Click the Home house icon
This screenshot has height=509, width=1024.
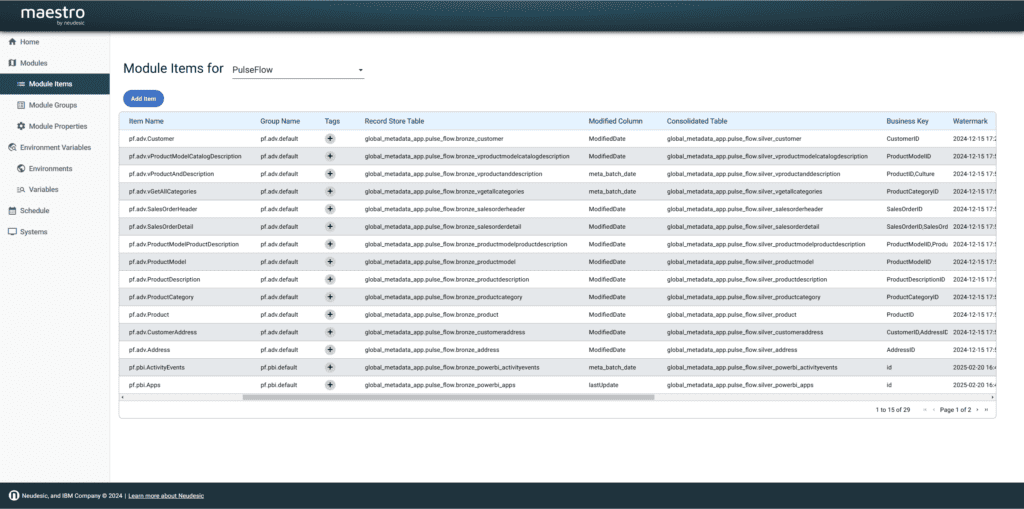(12, 42)
